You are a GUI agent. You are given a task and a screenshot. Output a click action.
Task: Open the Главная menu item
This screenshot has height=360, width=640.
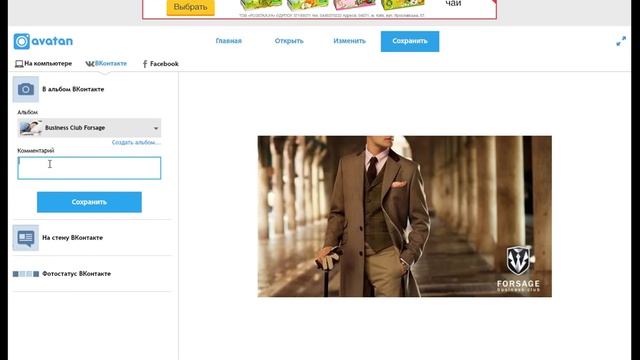229,41
